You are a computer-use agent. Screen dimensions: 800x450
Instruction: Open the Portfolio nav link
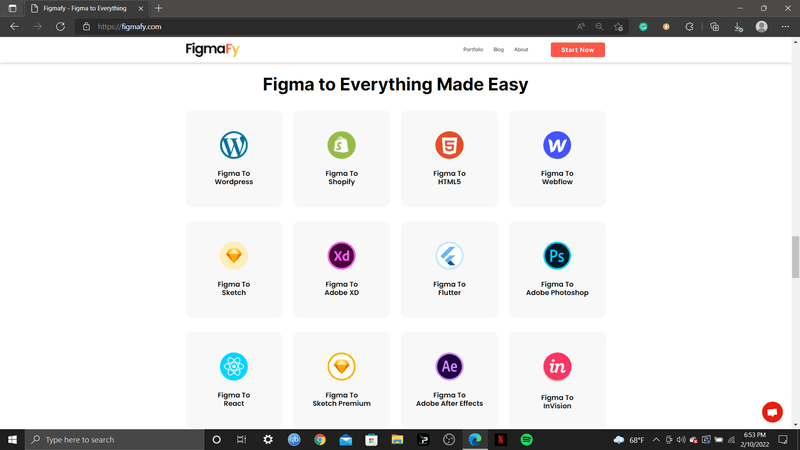(473, 49)
